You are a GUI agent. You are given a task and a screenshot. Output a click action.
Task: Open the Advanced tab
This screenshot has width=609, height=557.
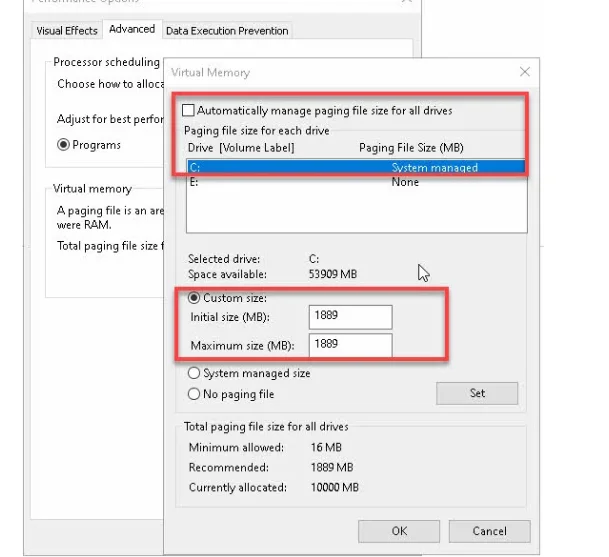pos(132,29)
